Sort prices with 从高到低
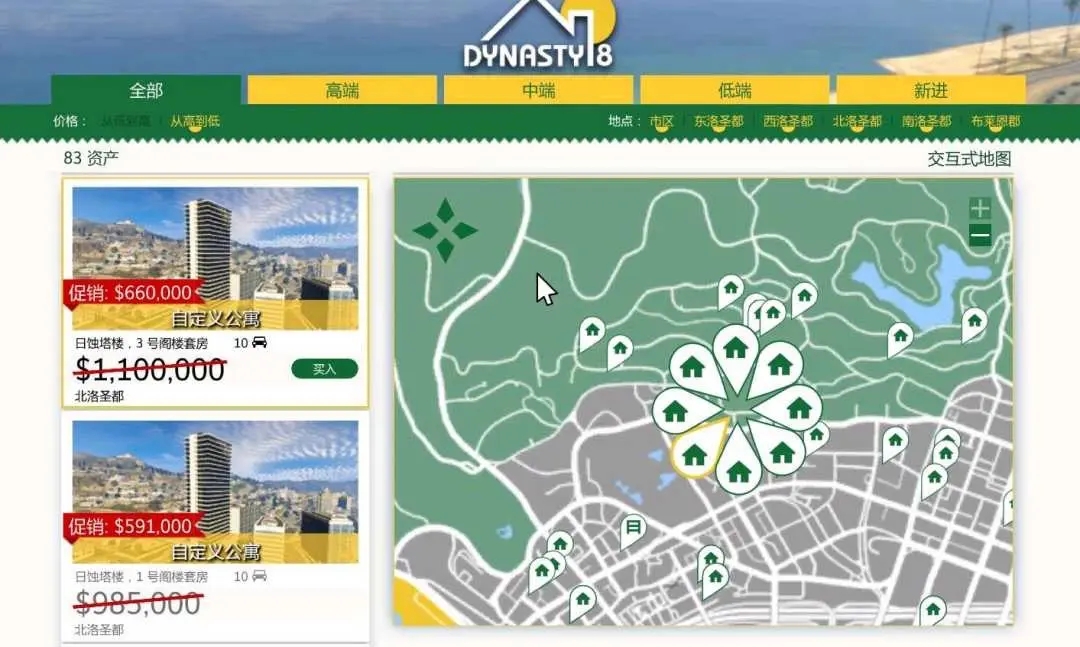The height and width of the screenshot is (647, 1080). click(x=195, y=121)
